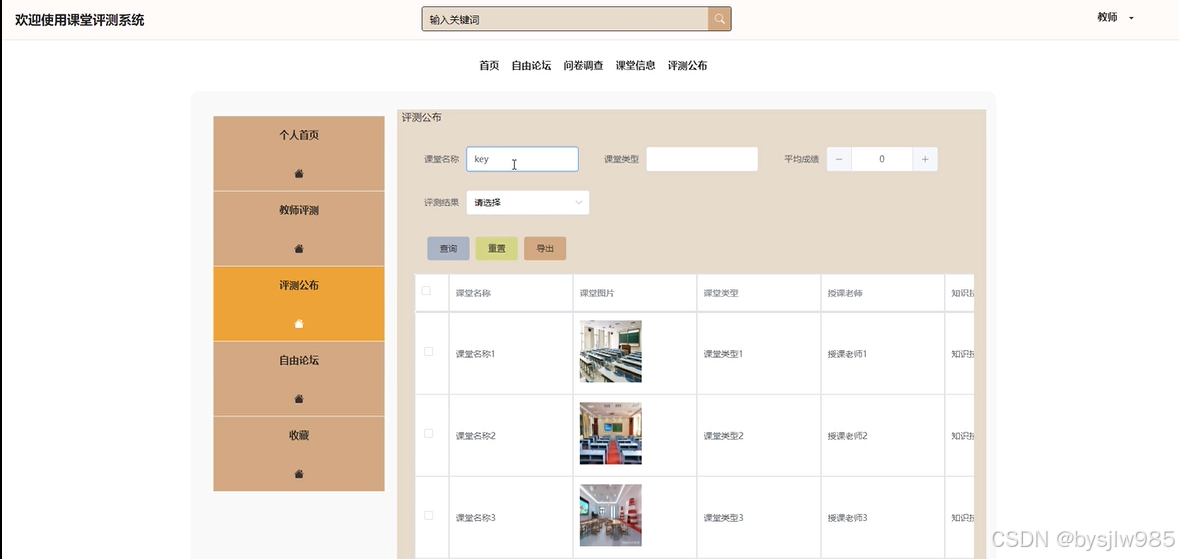Click the 查询 button
Viewport: 1179px width, 559px height.
pyautogui.click(x=448, y=248)
